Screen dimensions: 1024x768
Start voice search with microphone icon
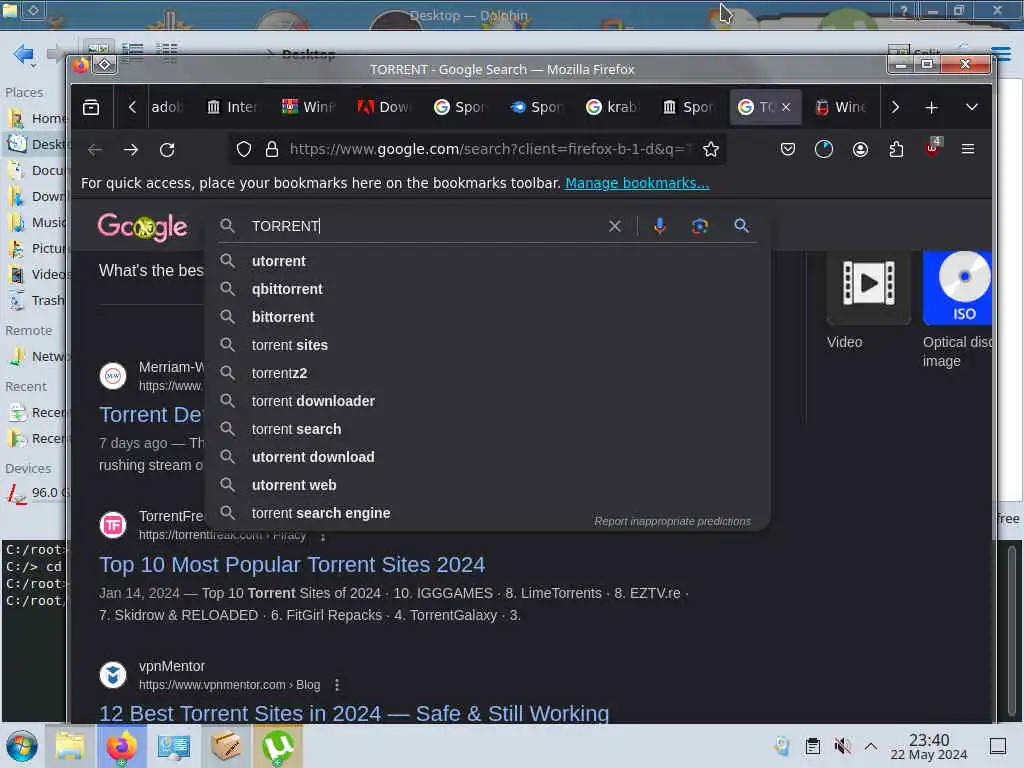pos(660,226)
